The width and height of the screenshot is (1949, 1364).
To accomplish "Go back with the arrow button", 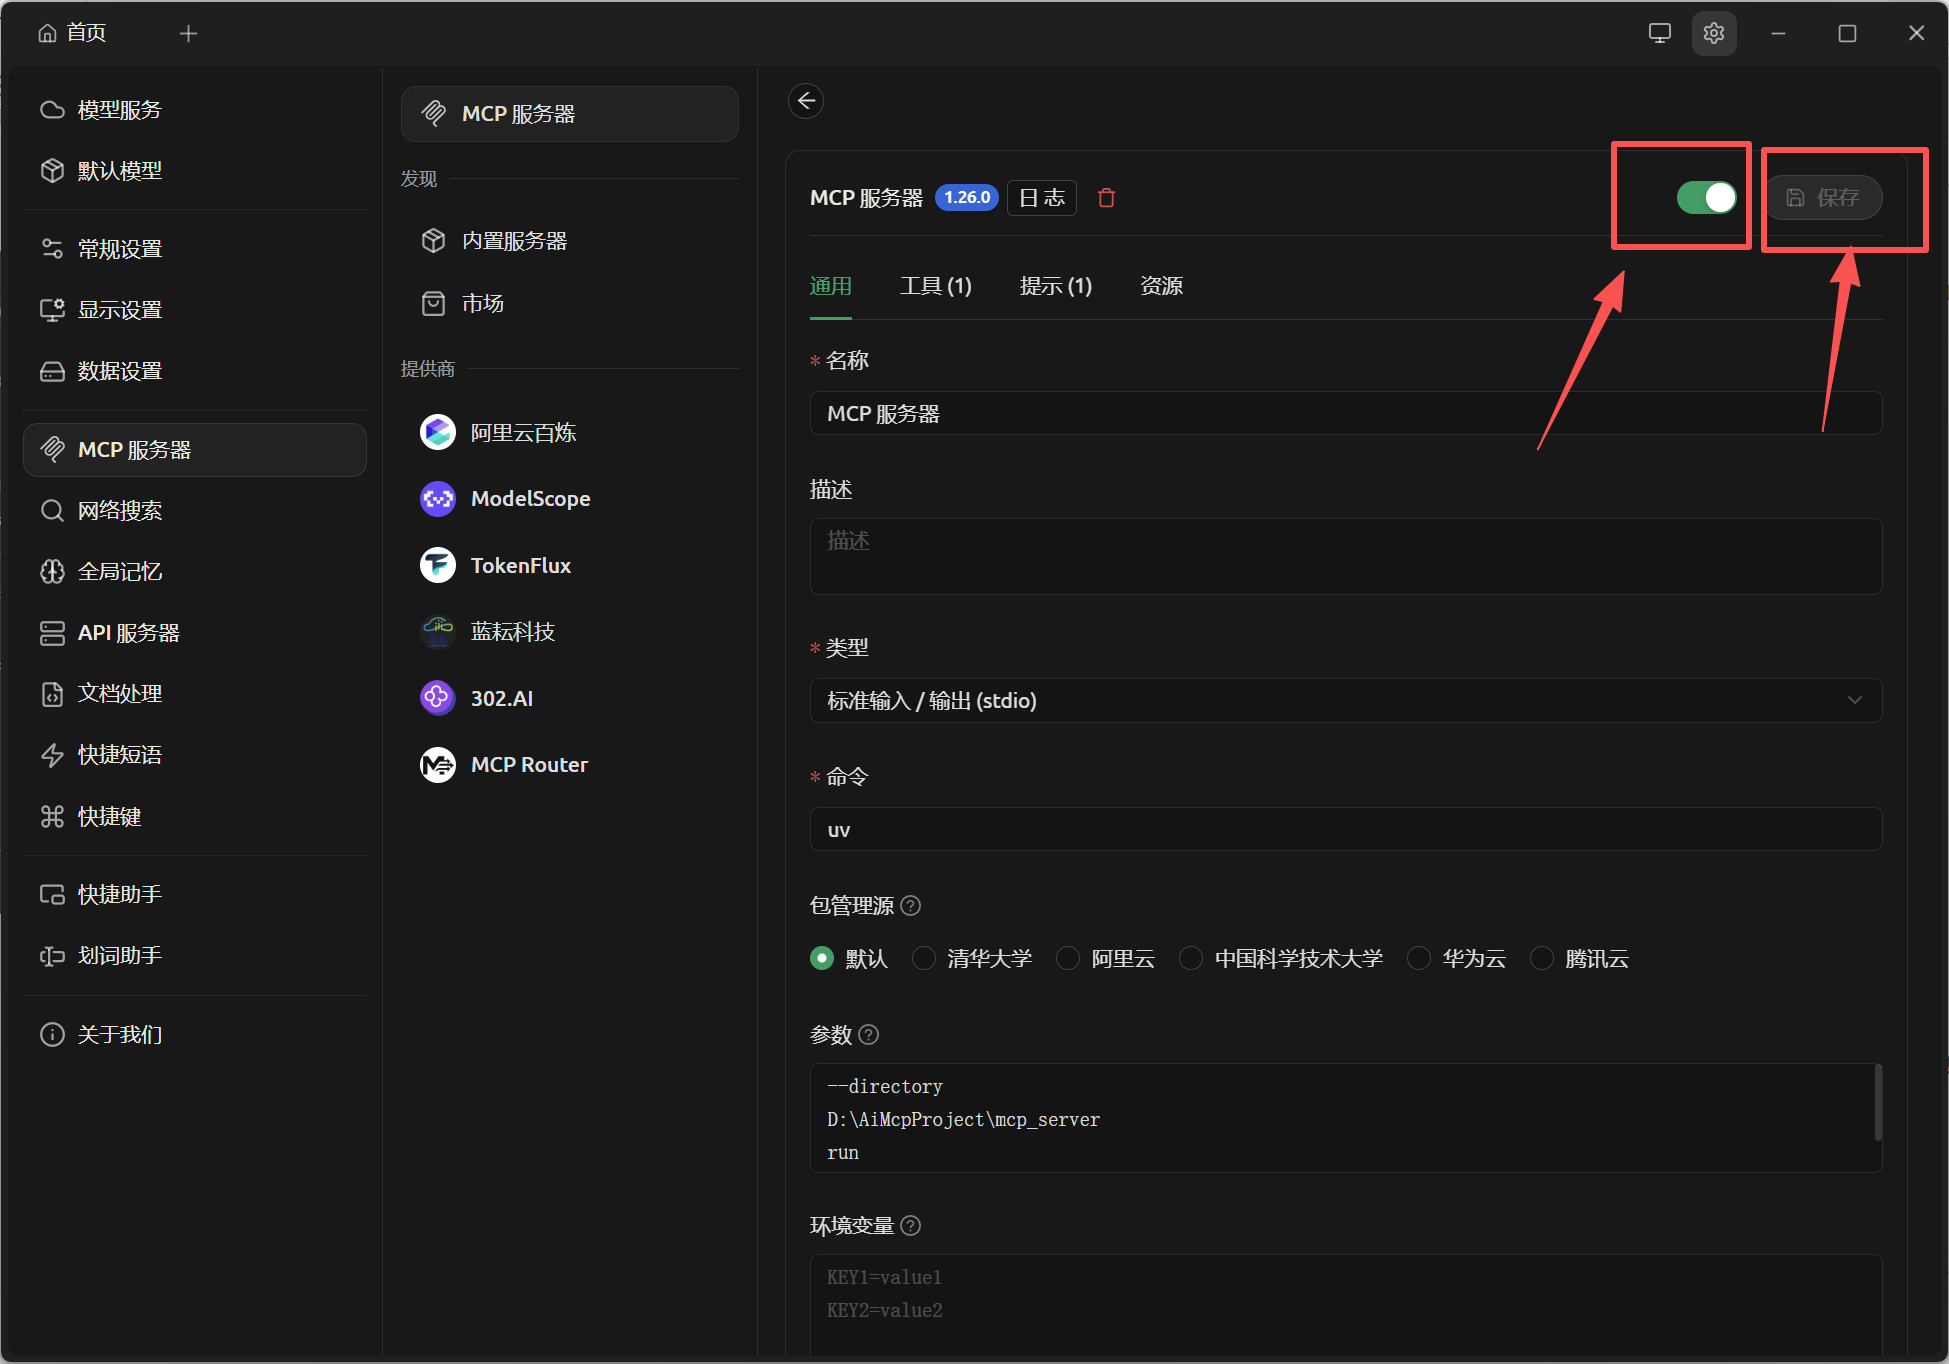I will (x=806, y=101).
